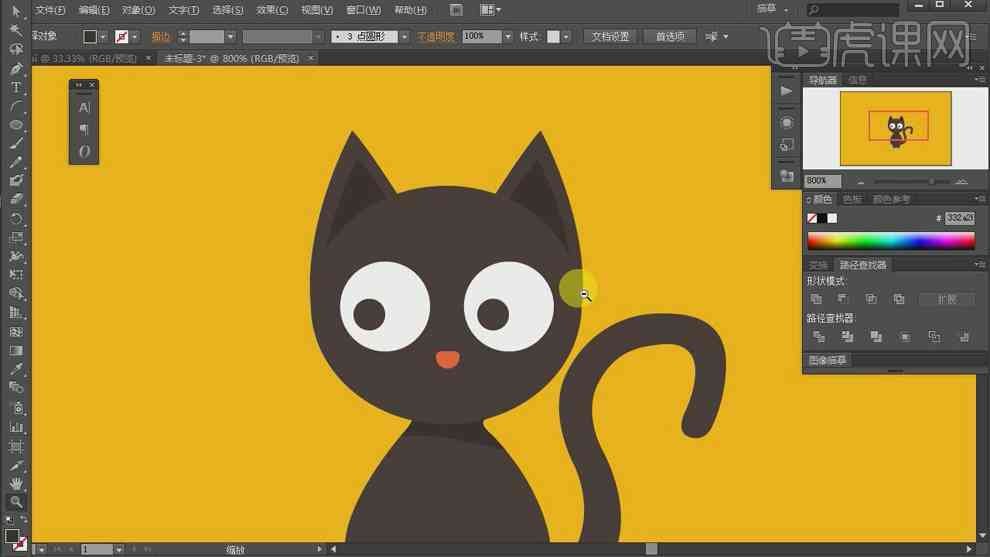
Task: Open the Color panel flyout menu
Action: [x=979, y=199]
